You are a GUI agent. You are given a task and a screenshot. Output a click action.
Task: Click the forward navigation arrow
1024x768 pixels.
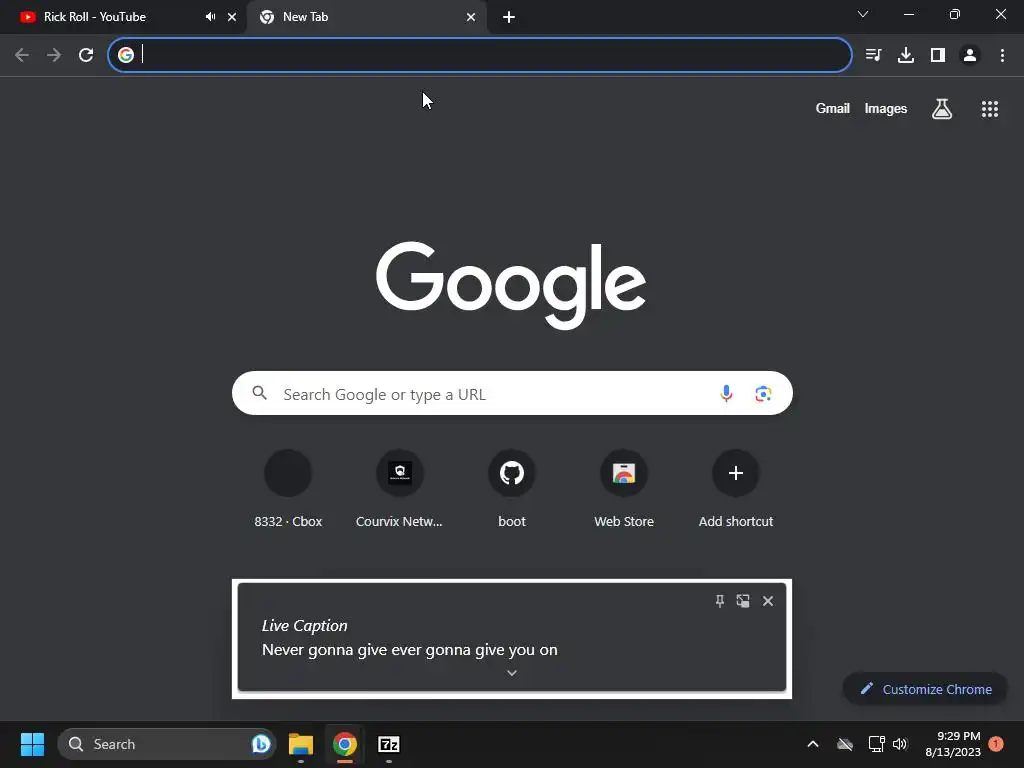click(54, 55)
